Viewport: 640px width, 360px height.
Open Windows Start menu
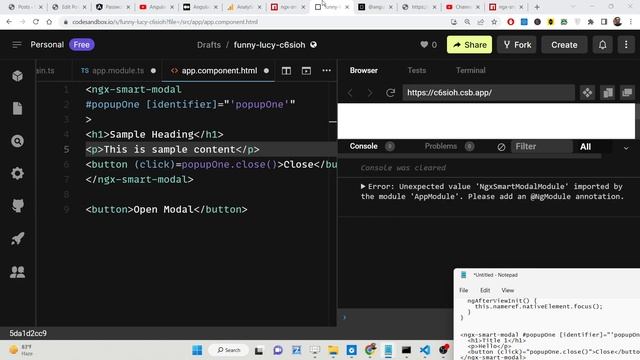click(197, 350)
